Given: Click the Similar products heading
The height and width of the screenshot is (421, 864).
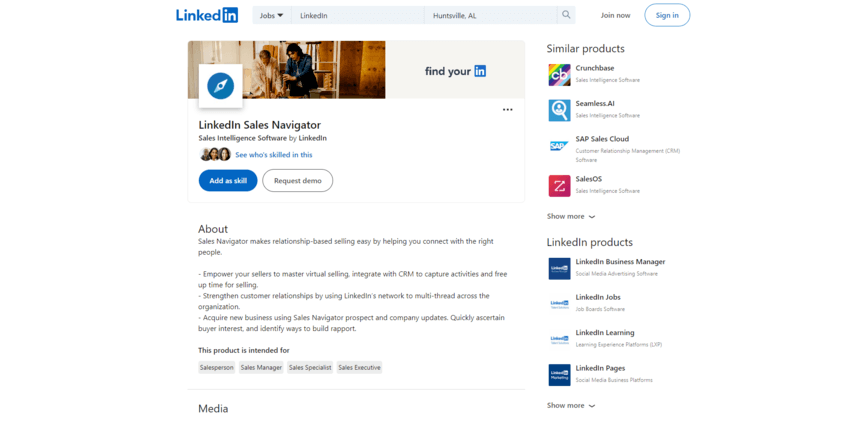Looking at the screenshot, I should point(585,48).
